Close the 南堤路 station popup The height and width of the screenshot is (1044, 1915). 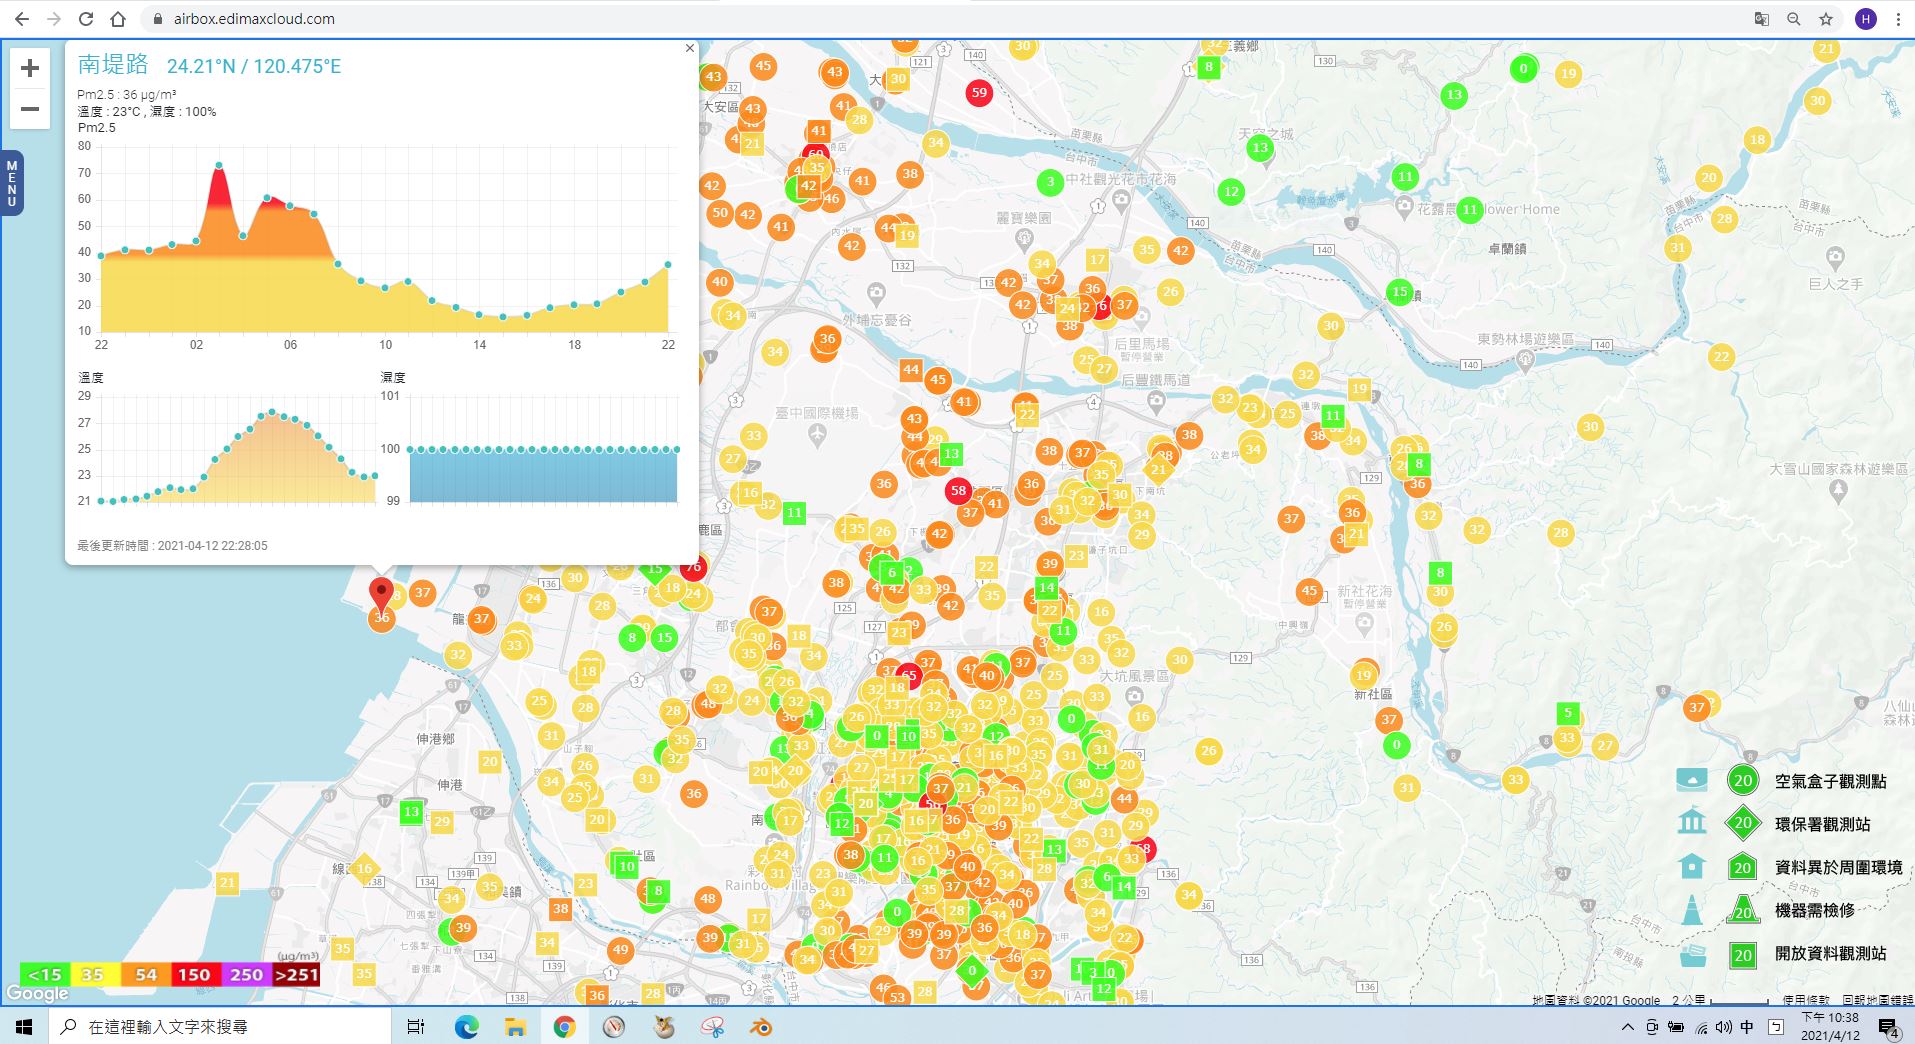click(689, 48)
